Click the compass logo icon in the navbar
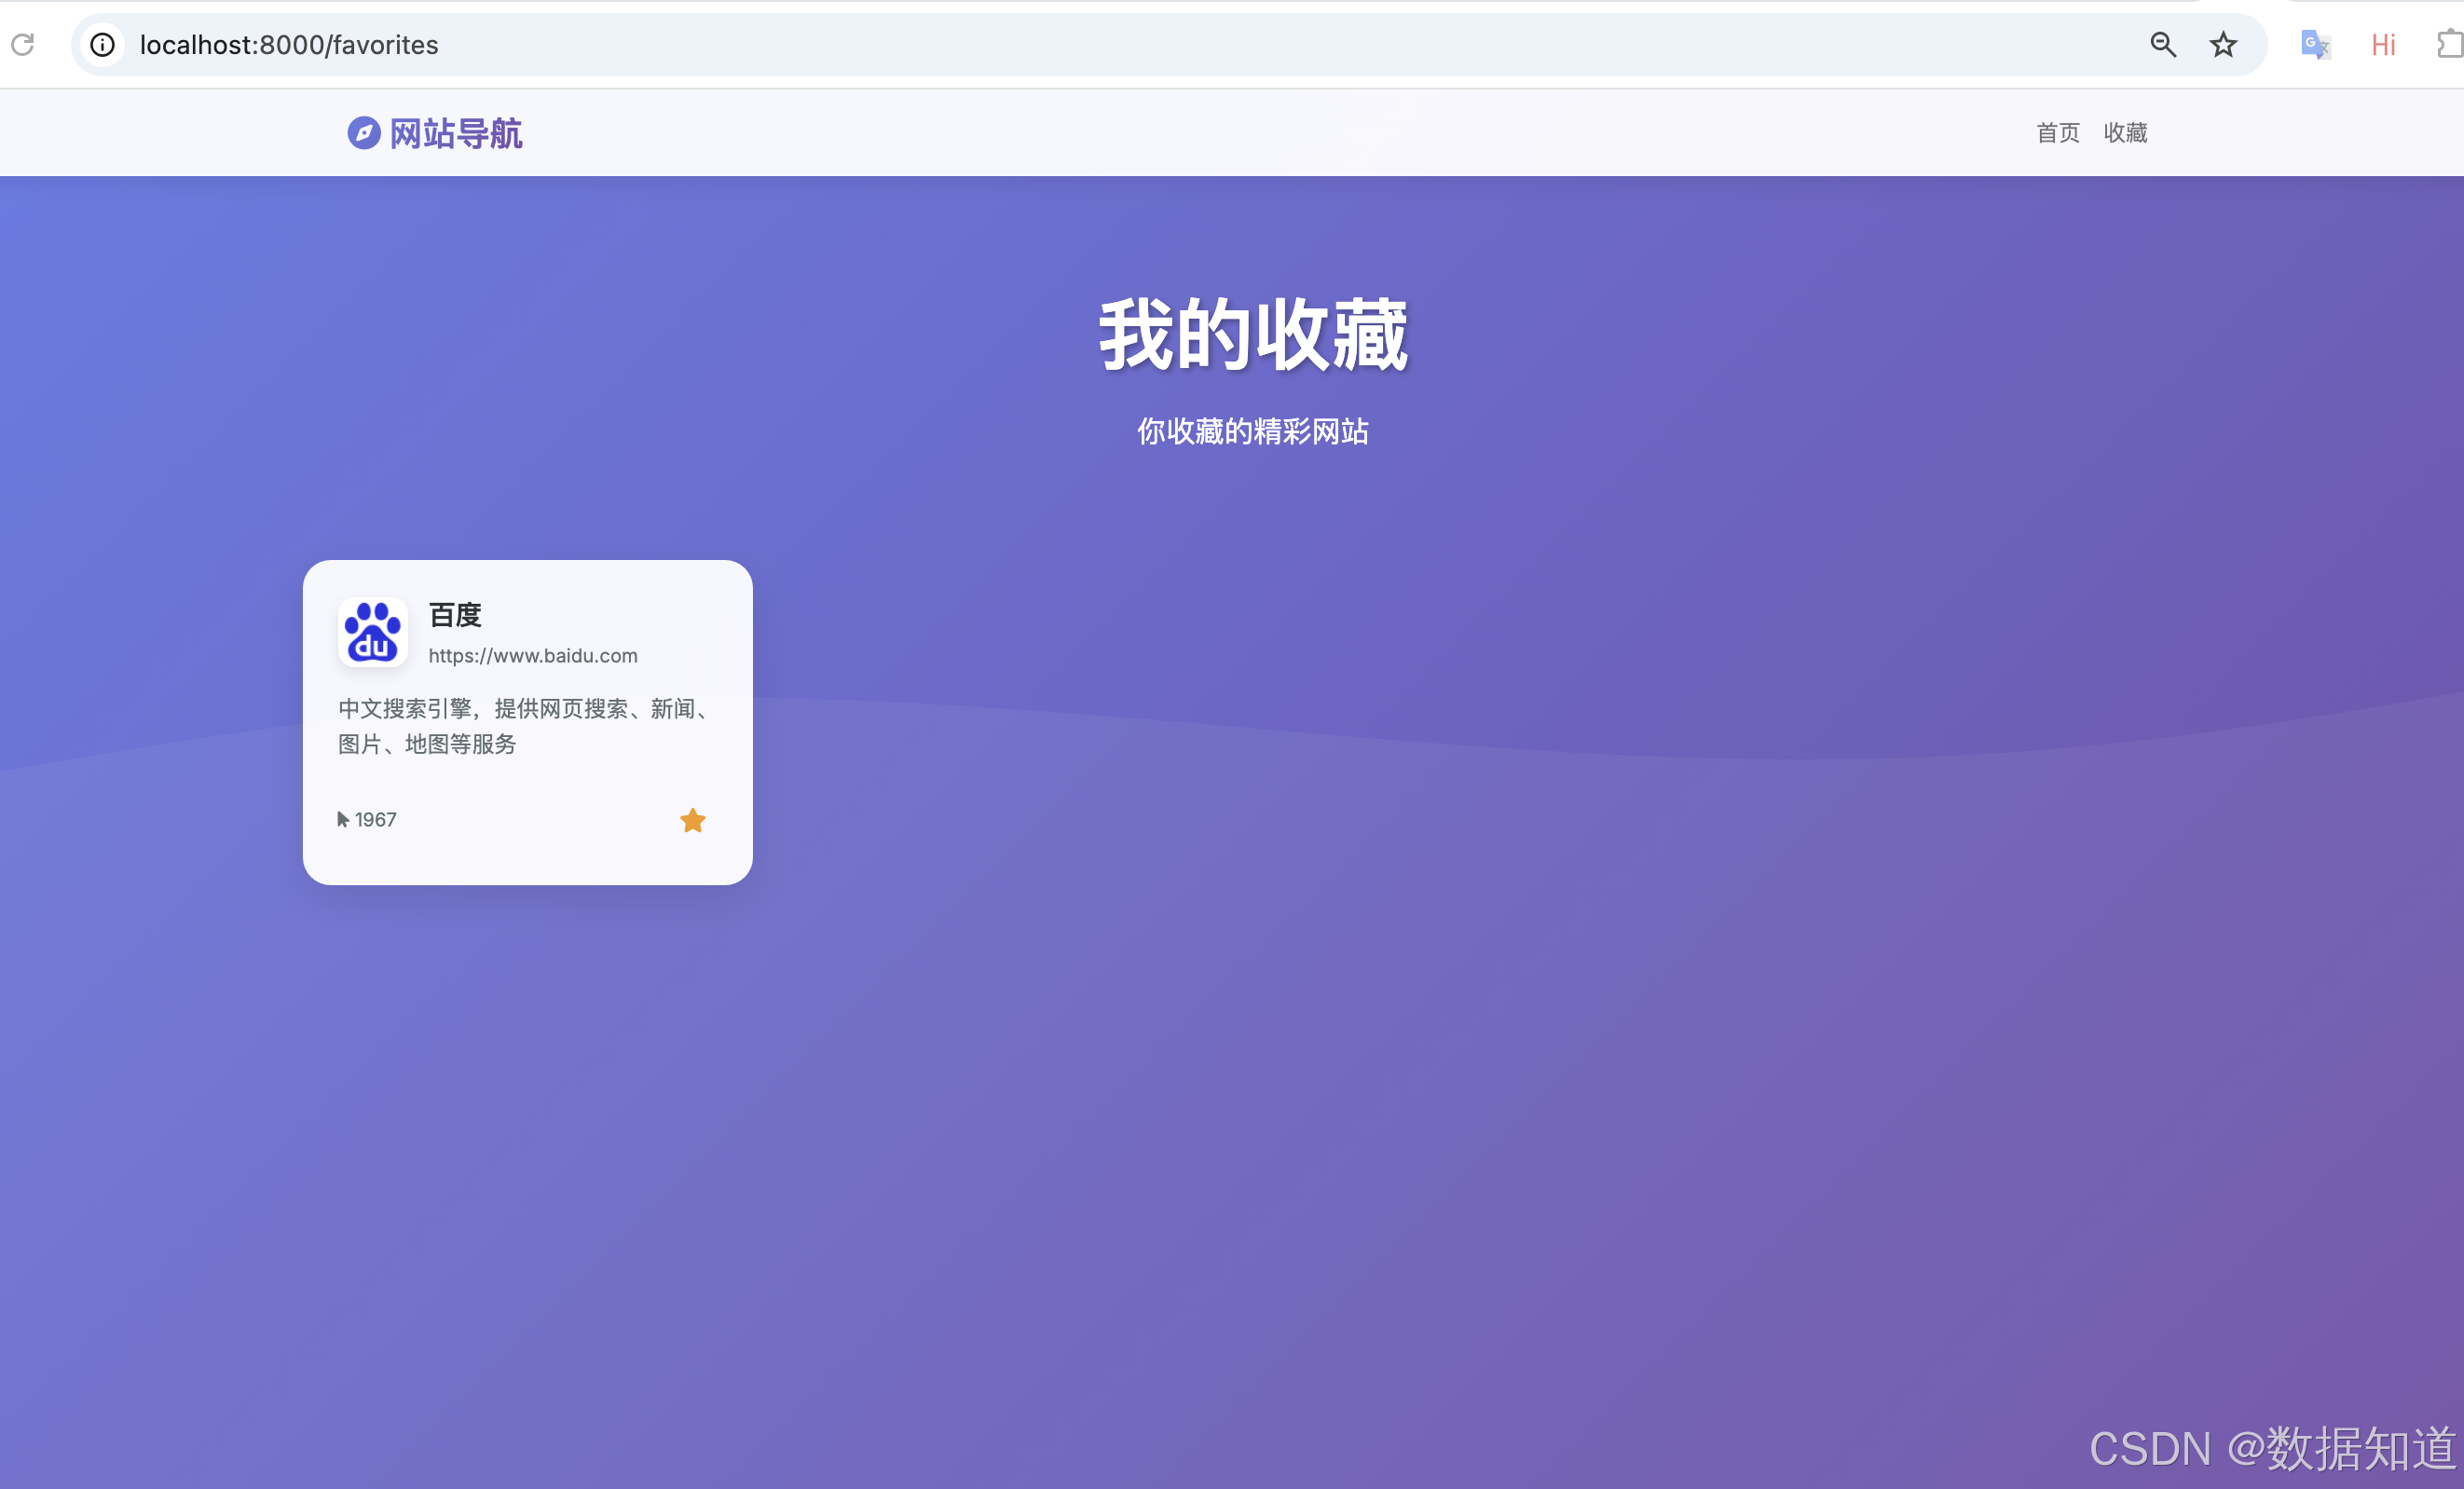Viewport: 2464px width, 1489px height. [363, 132]
